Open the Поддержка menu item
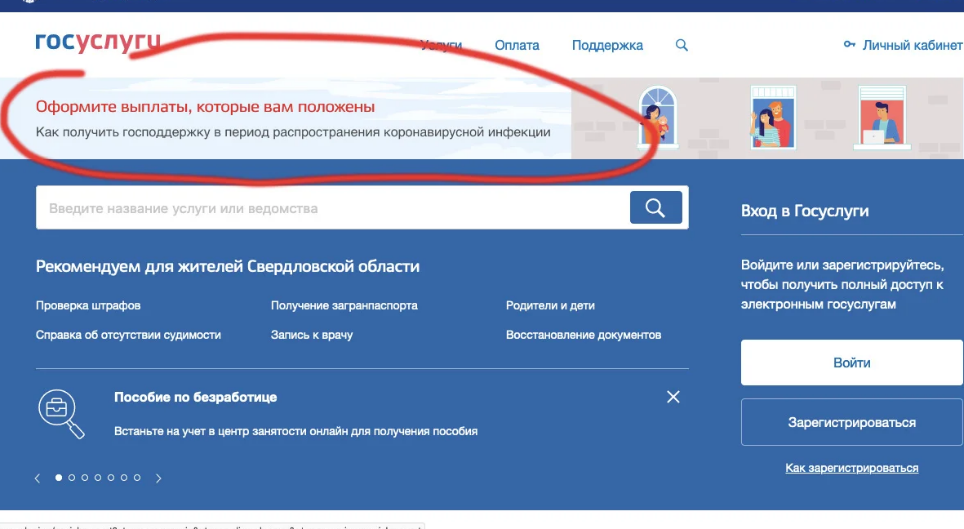This screenshot has width=964, height=529. 607,46
